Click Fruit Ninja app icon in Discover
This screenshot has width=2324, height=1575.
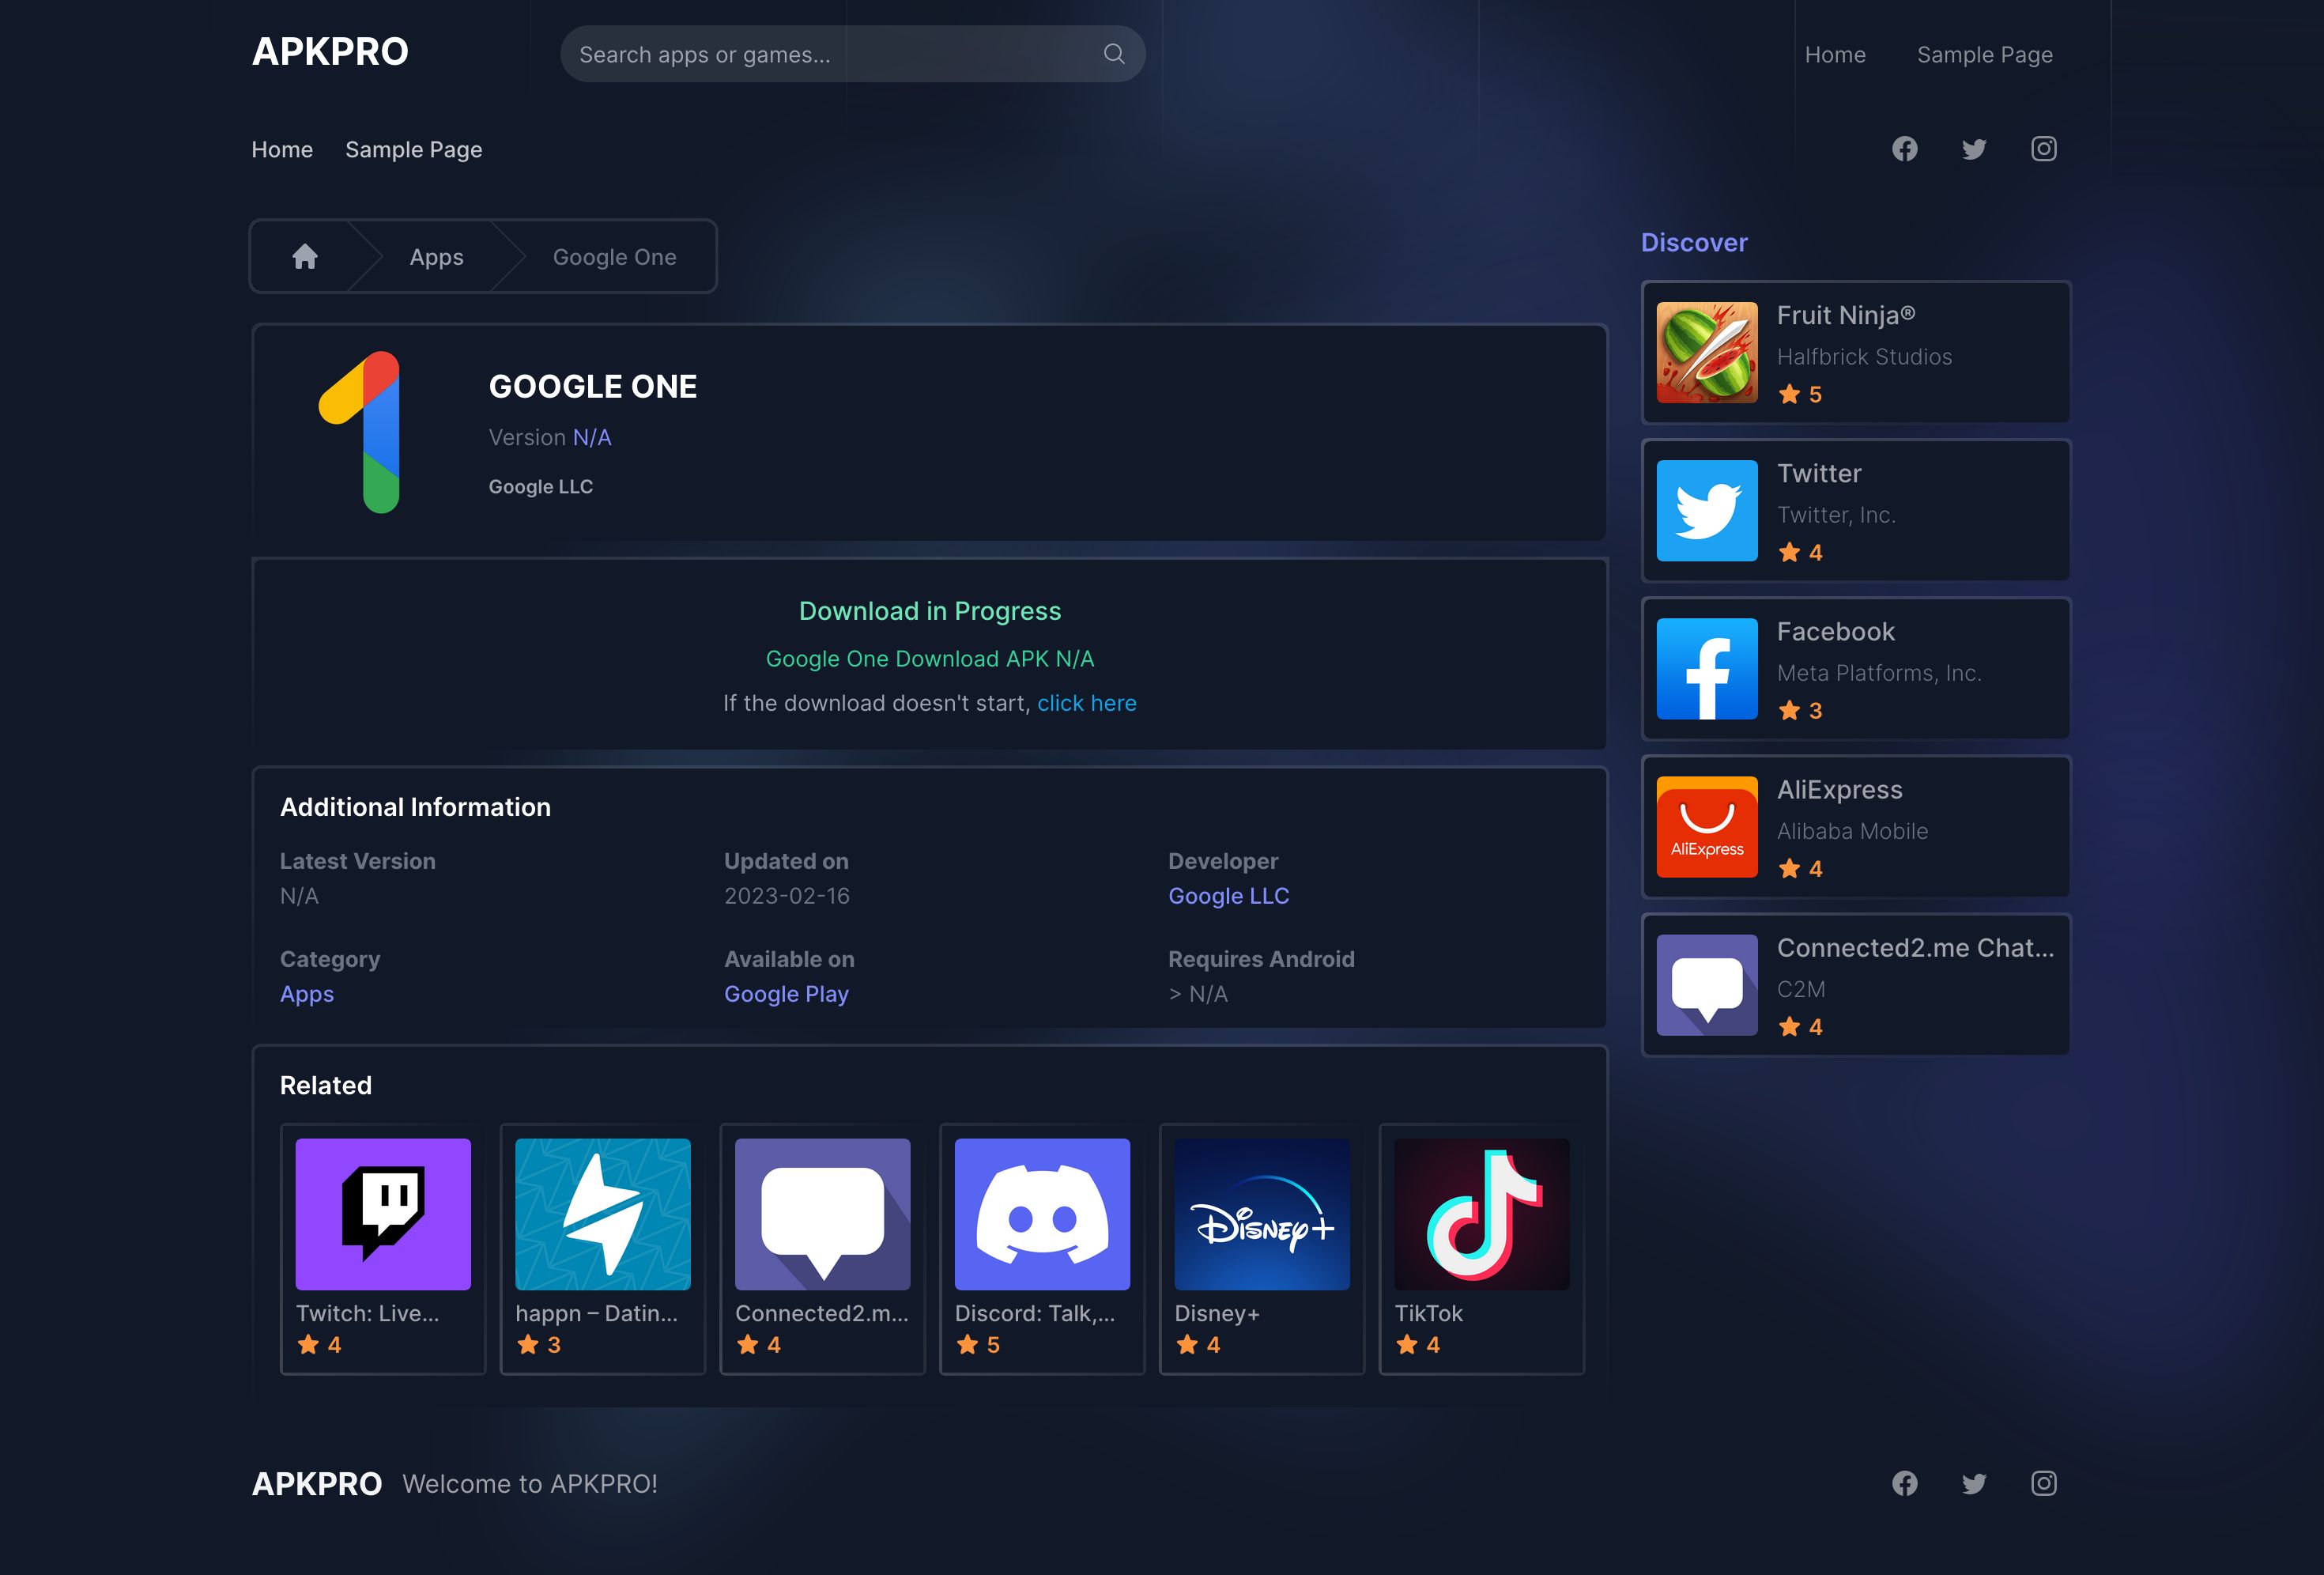tap(1707, 353)
